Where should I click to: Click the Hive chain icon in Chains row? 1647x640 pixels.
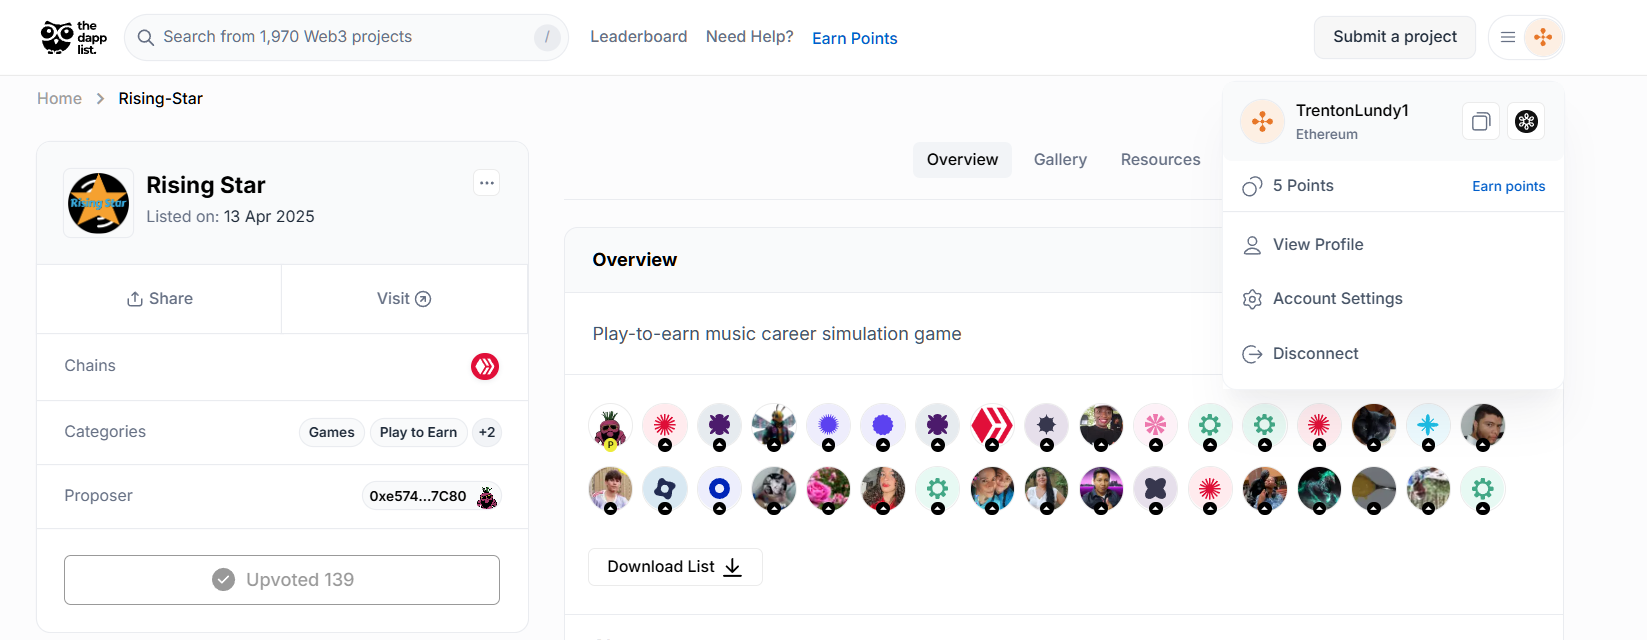pos(485,367)
